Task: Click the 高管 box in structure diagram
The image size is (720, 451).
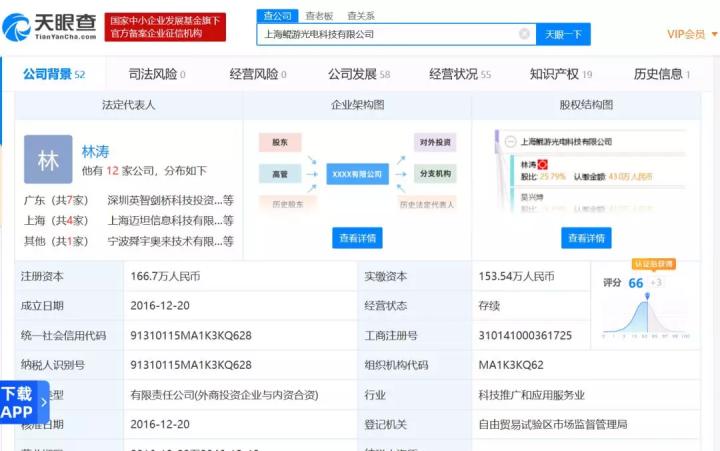Action: (280, 174)
